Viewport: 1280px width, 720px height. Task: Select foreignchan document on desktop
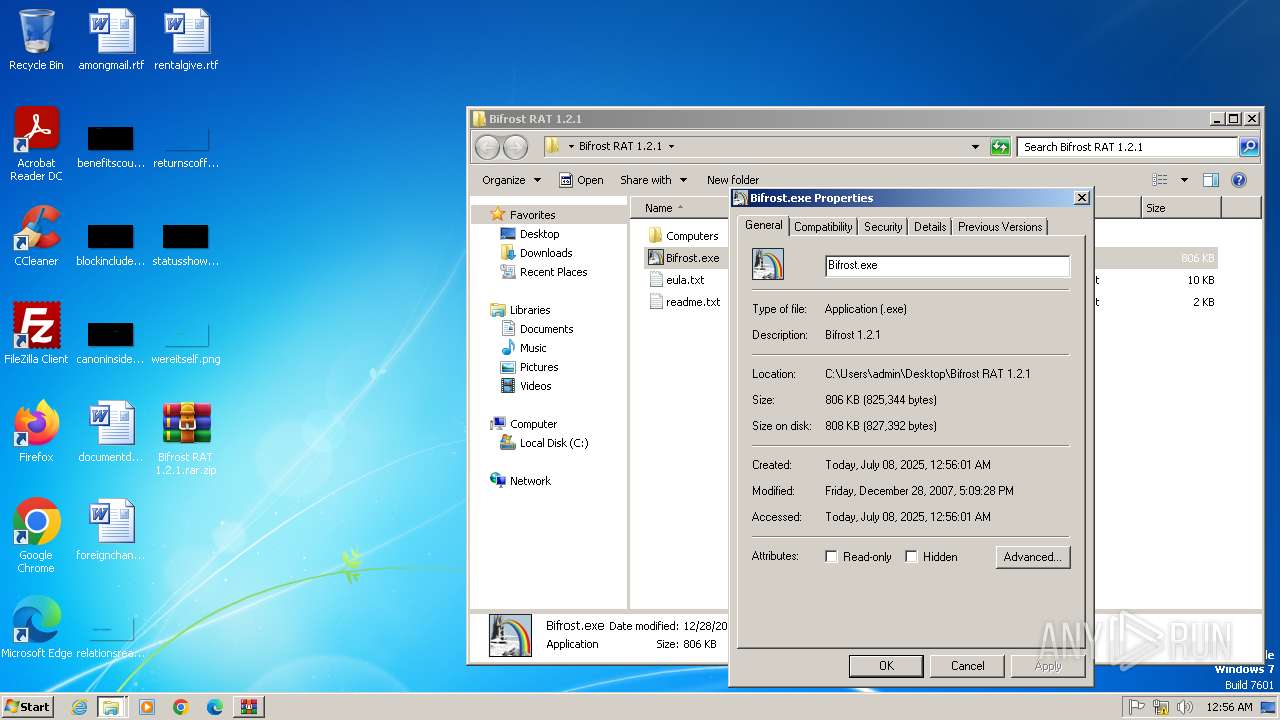[x=111, y=530]
